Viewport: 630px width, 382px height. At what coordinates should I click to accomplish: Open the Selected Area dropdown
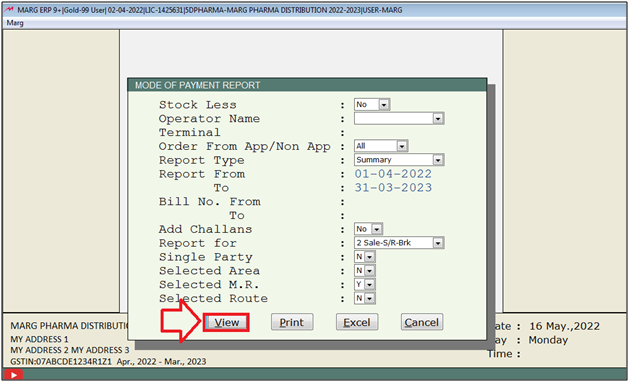click(369, 271)
